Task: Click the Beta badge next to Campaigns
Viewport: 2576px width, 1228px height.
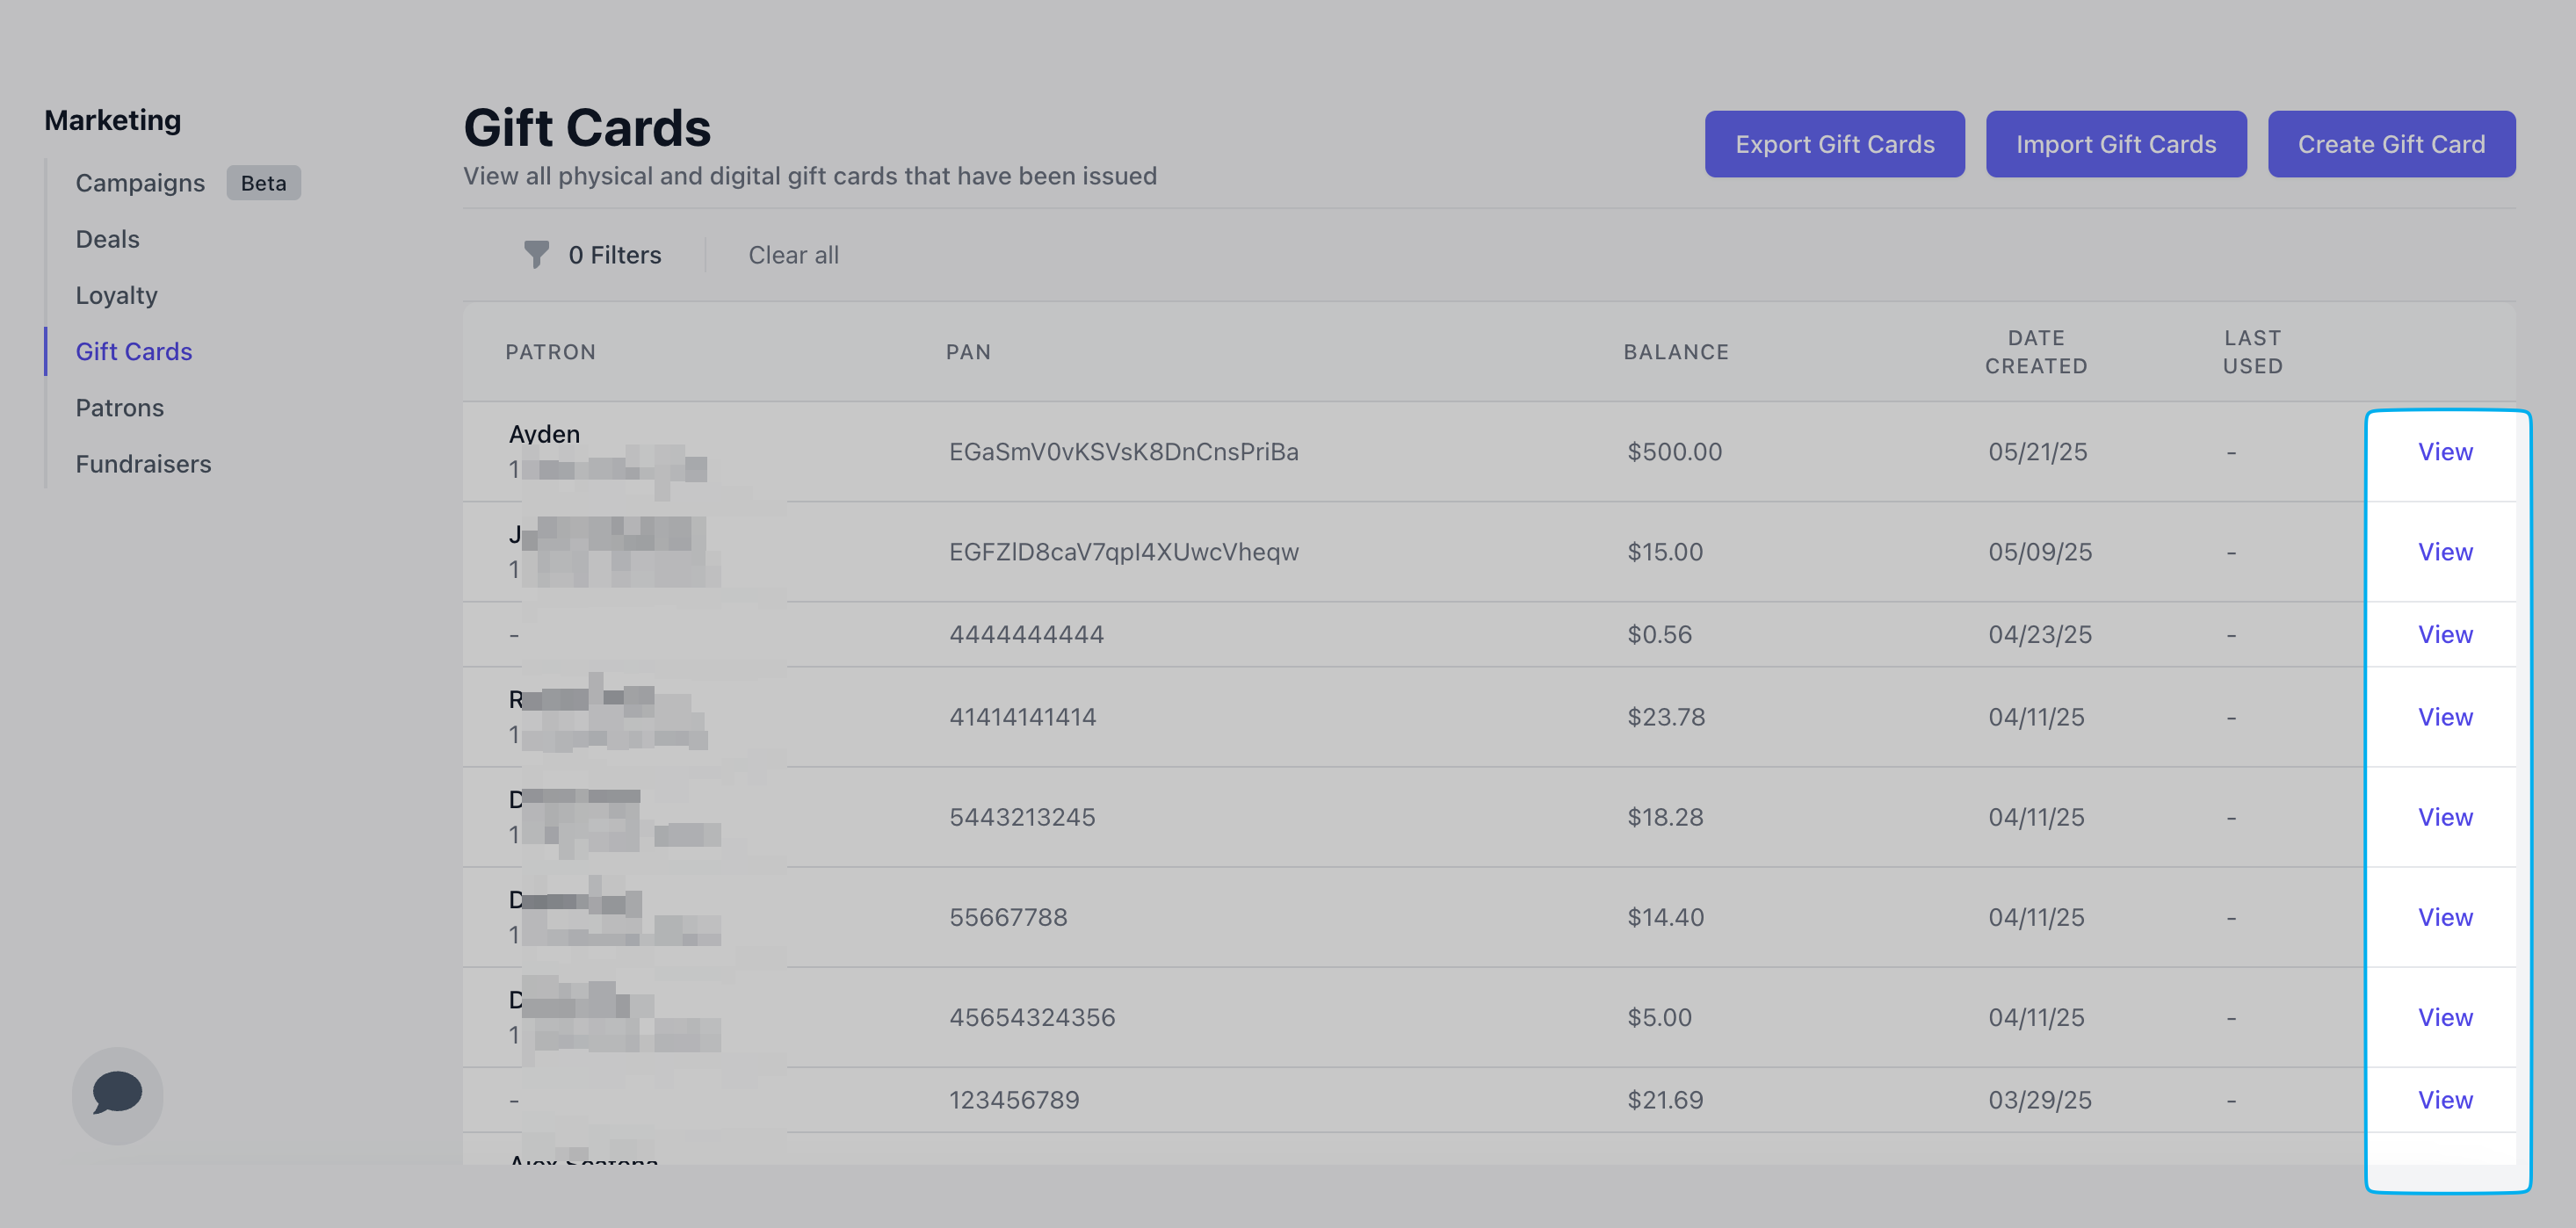Action: [x=263, y=183]
